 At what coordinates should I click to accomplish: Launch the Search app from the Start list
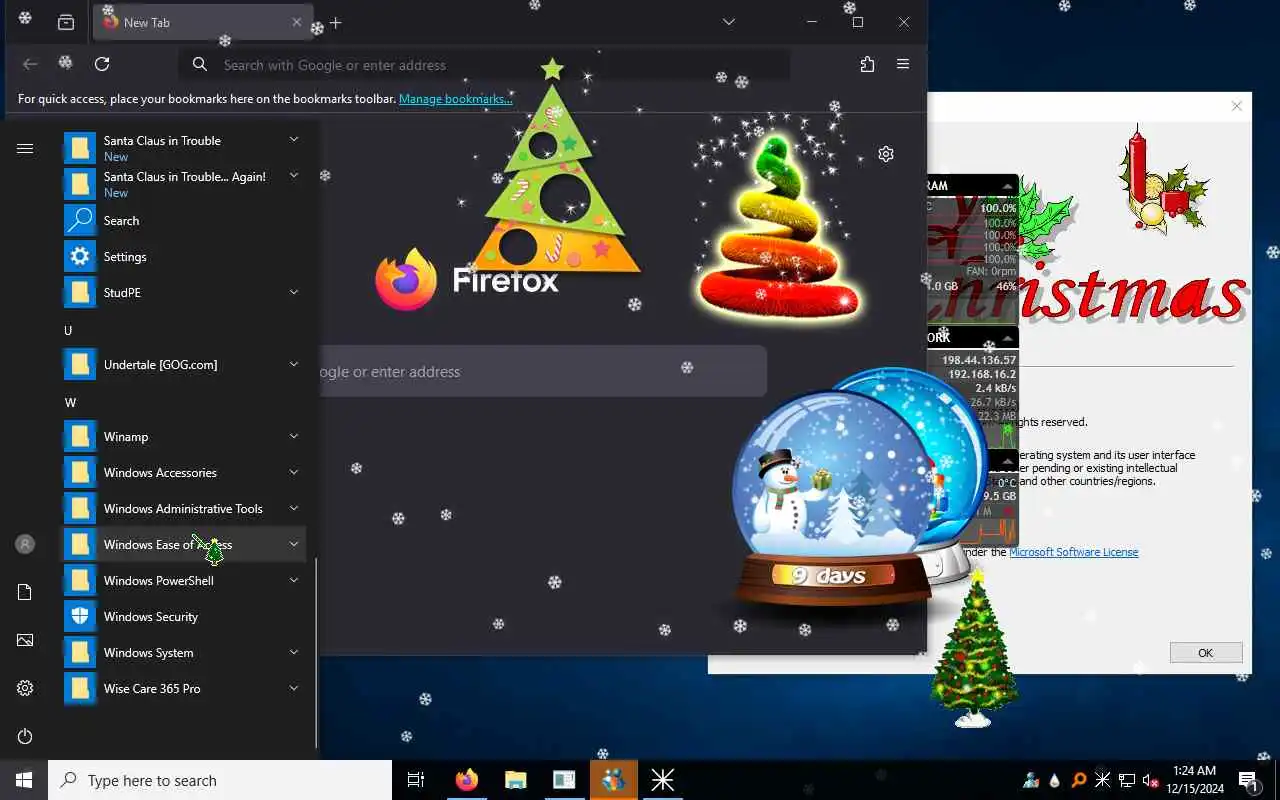coord(185,221)
